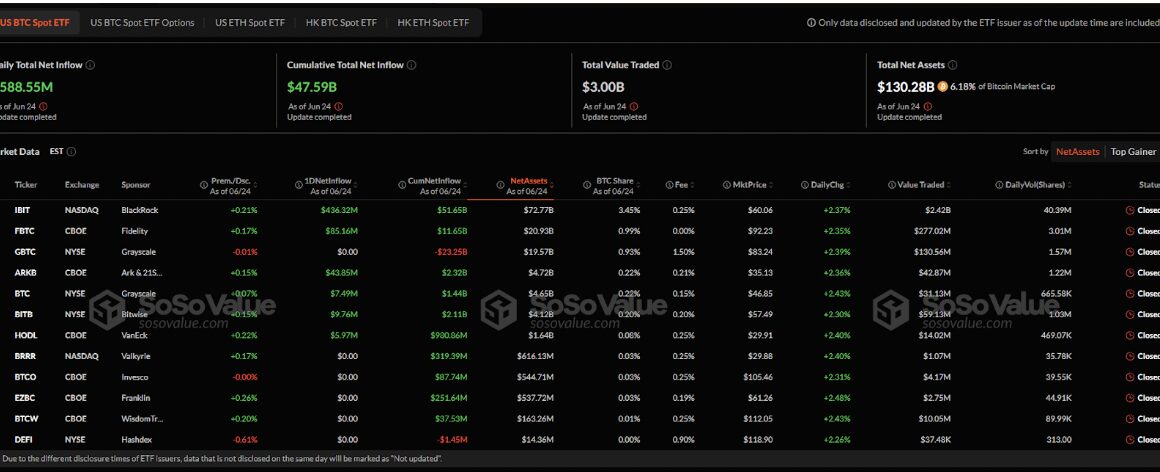This screenshot has height=472, width=1160.
Task: Select the HK ETH Spot ETF tab
Action: point(433,23)
